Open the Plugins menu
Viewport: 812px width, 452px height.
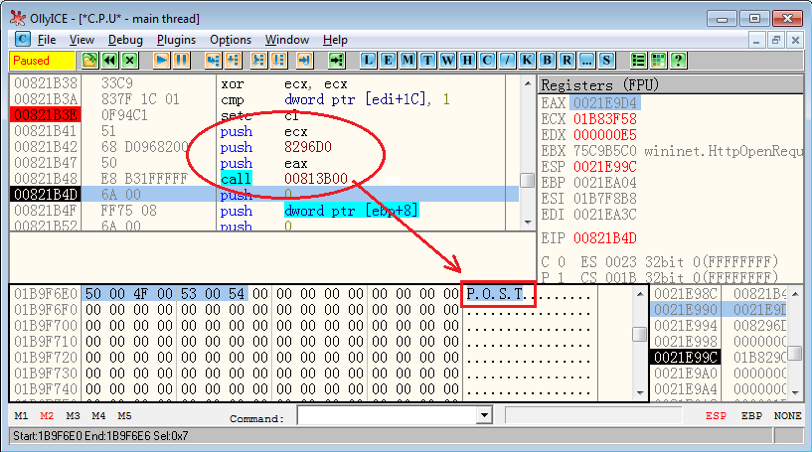[x=177, y=40]
